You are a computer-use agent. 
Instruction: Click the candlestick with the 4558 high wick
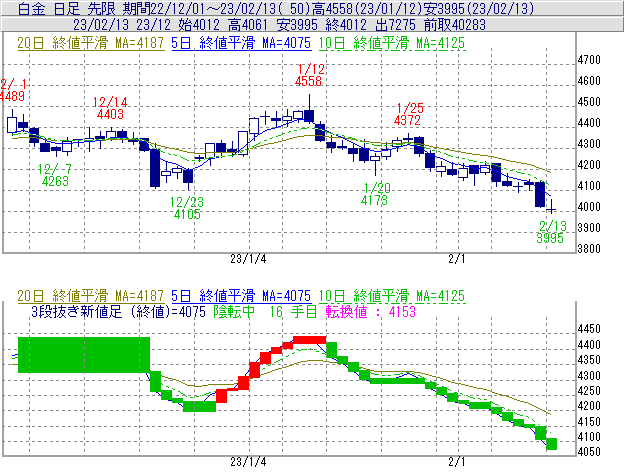[x=309, y=115]
